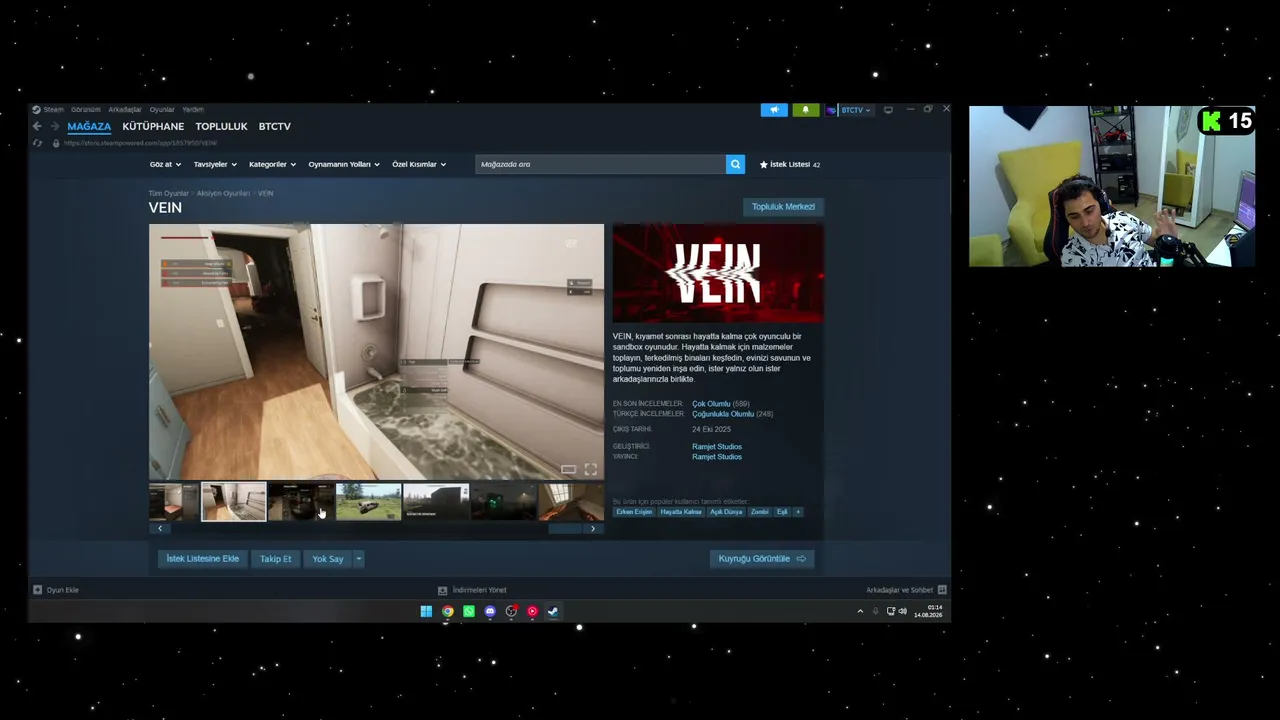Open the Arkadaşlar ve Sohbet chat icon
Image resolution: width=1280 pixels, height=720 pixels.
[942, 590]
